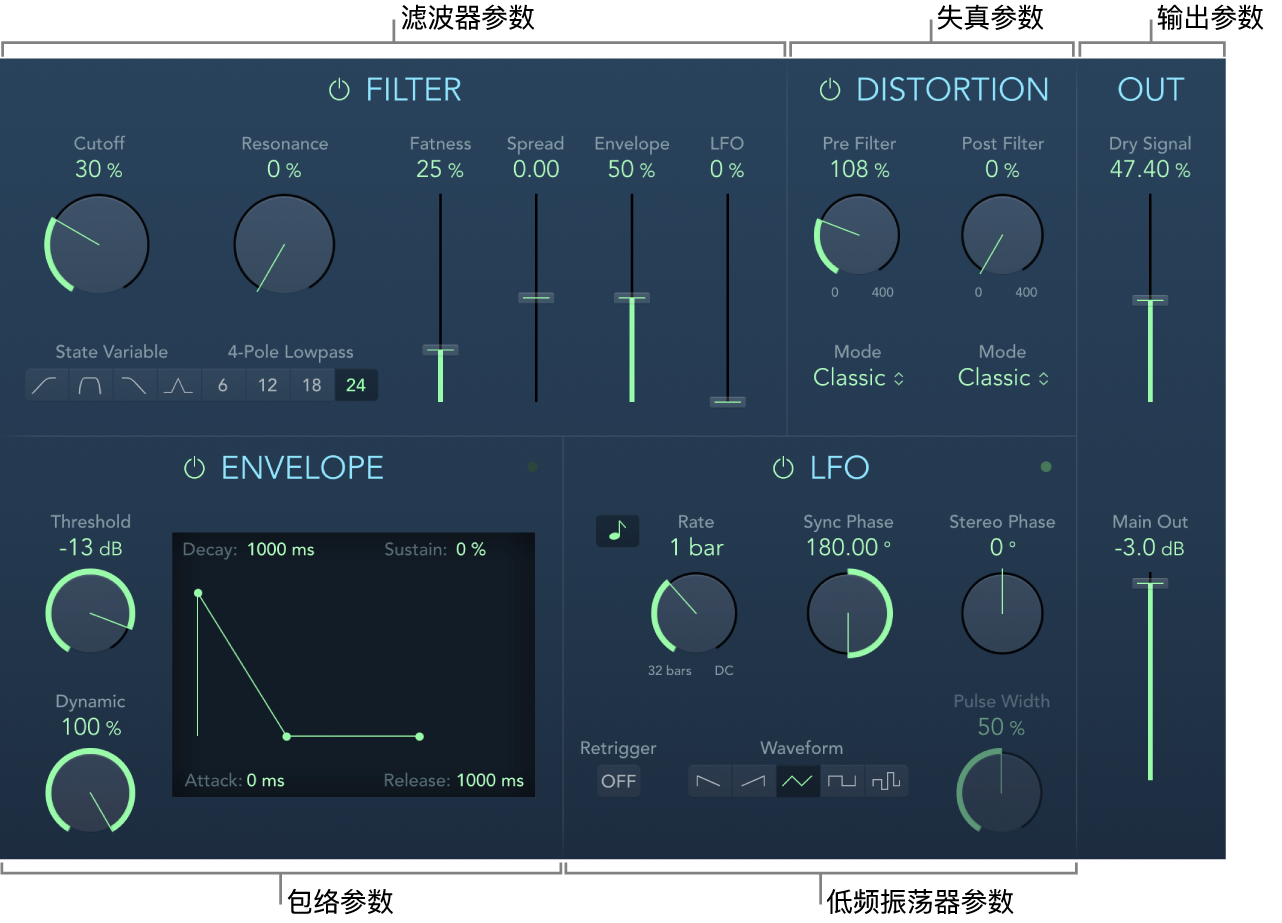1282x923 pixels.
Task: Toggle the LFO tempo sync note button
Action: tap(617, 531)
